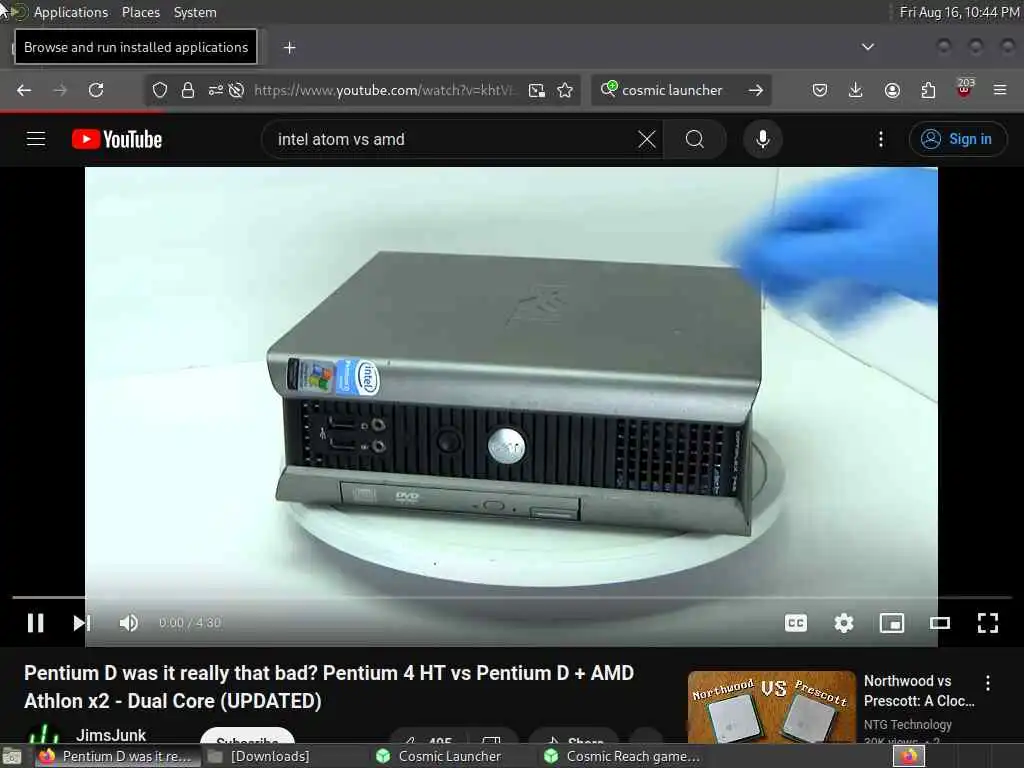Open site permissions icon in URL bar
The width and height of the screenshot is (1024, 768).
(216, 90)
